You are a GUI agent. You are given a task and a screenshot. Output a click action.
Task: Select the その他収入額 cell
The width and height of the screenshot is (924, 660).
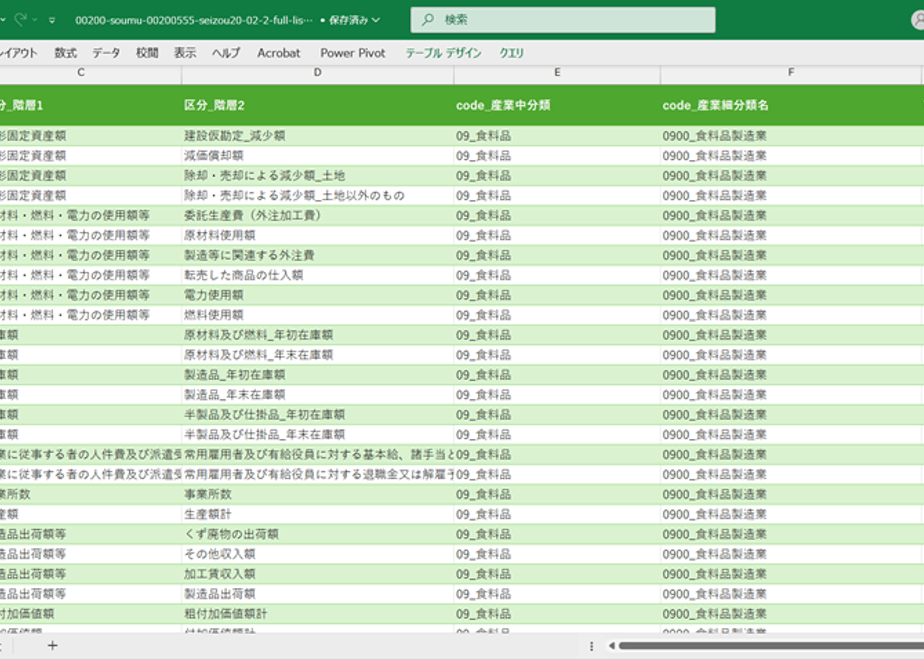click(318, 555)
